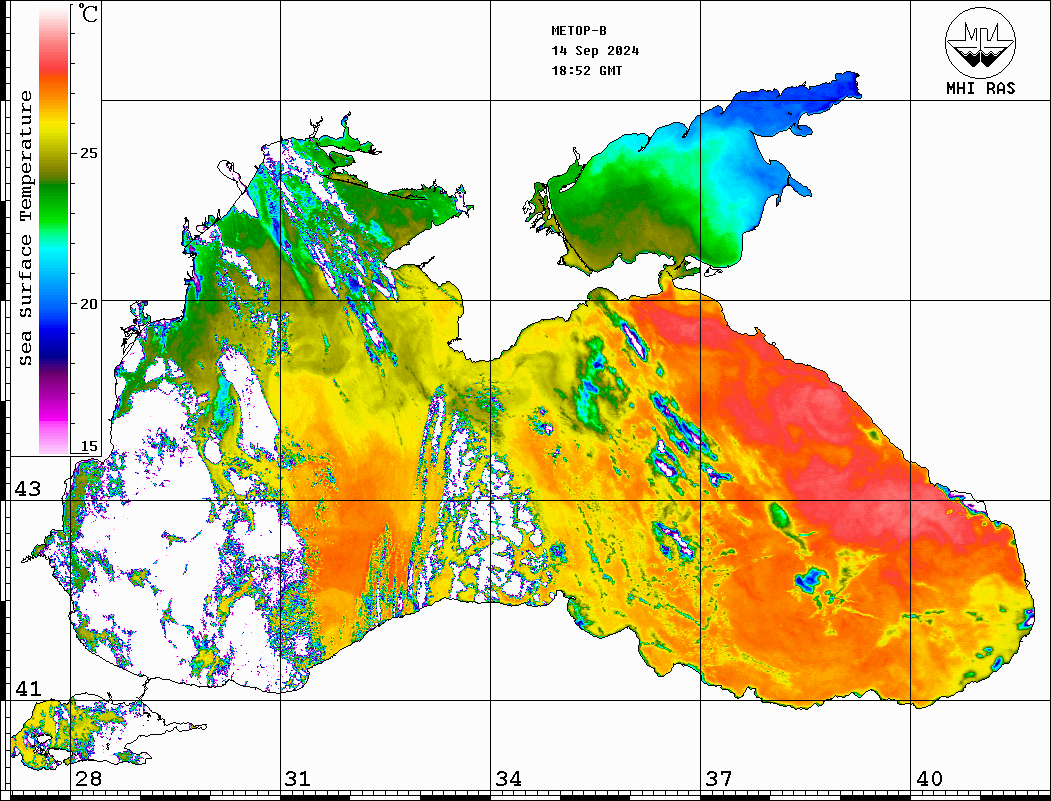Click longitude label 40
The height and width of the screenshot is (801, 1051).
[x=929, y=778]
